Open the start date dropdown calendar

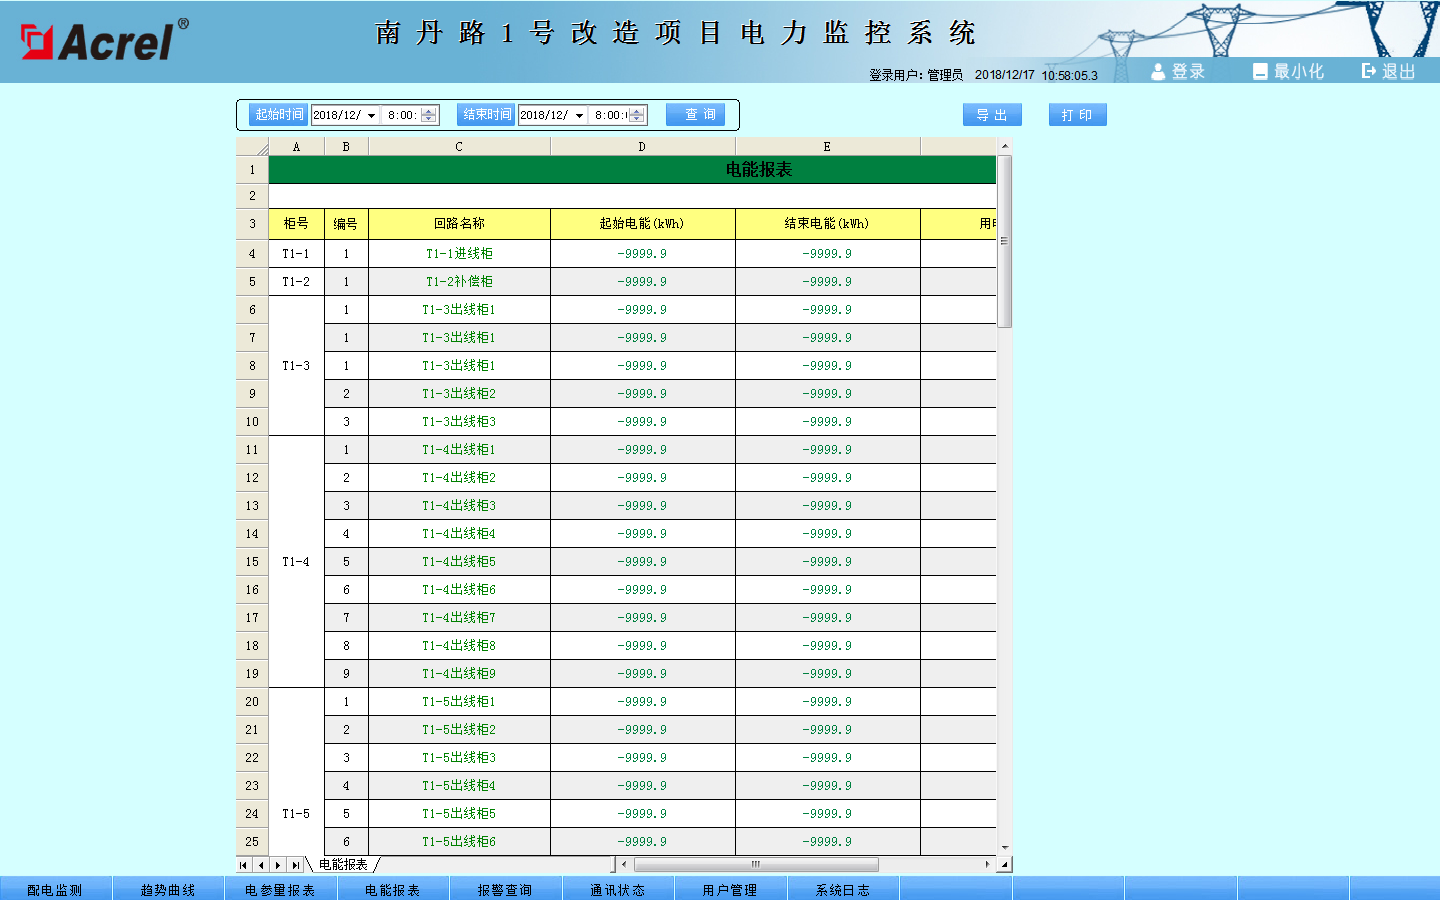pos(371,115)
